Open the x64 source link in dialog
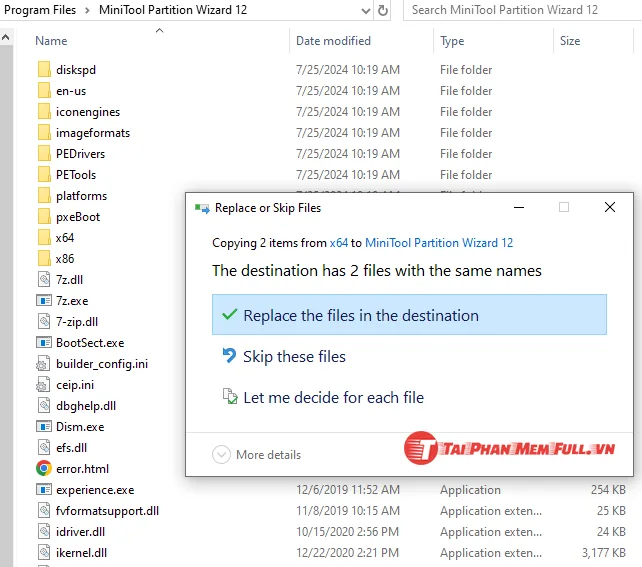This screenshot has height=567, width=642. click(x=339, y=243)
